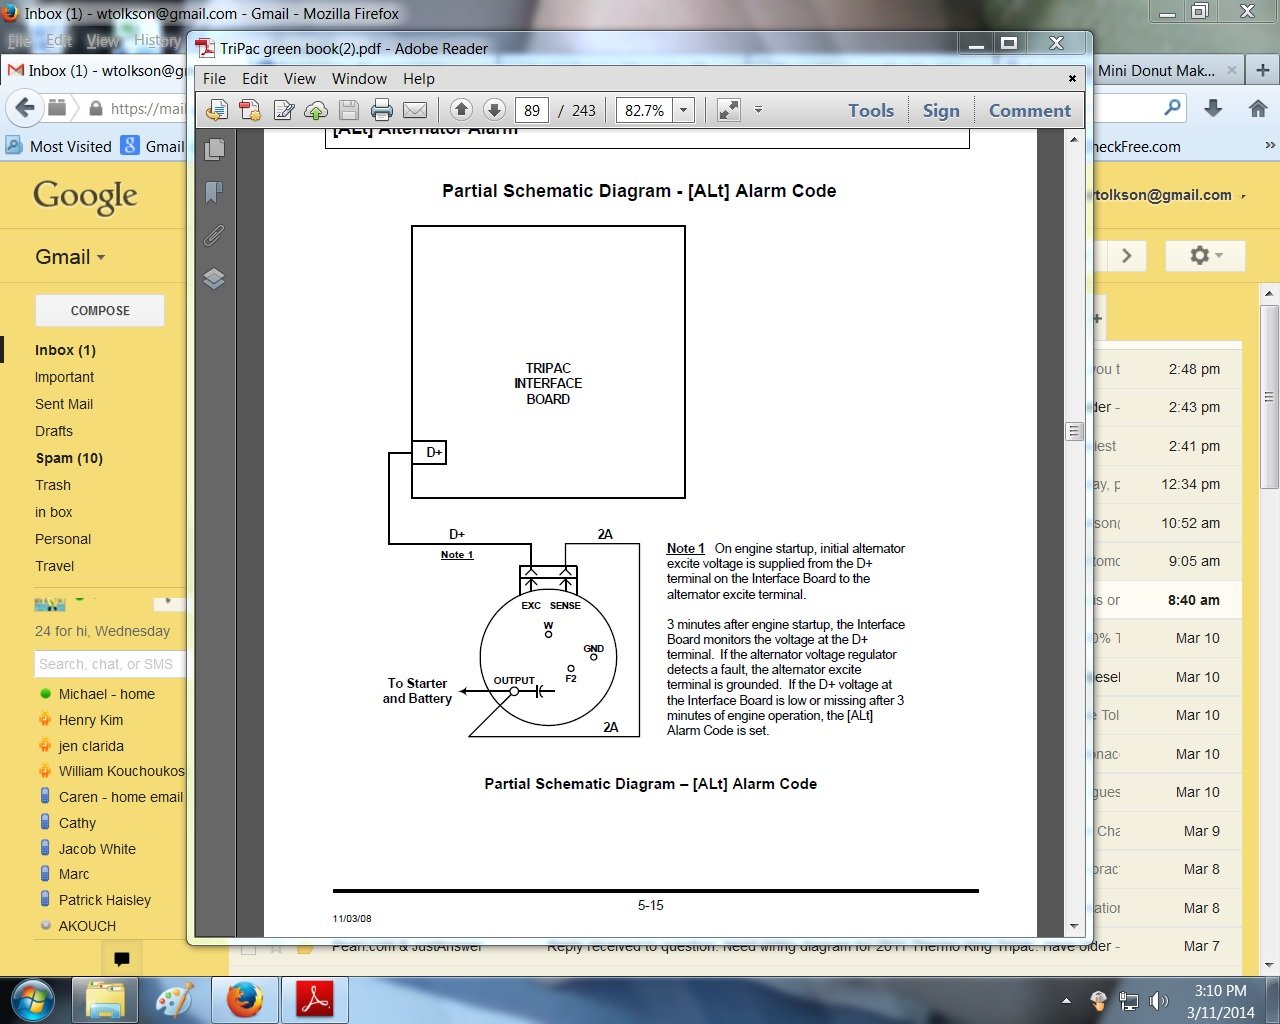This screenshot has height=1024, width=1280.
Task: Go to previous page up arrow
Action: tap(461, 110)
